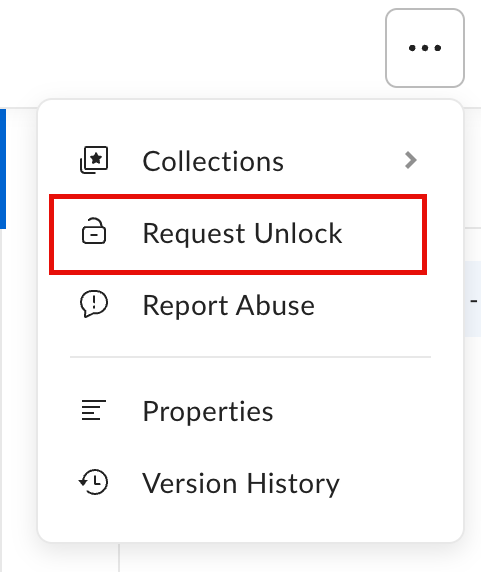
Task: Click the Report Abuse speech-bubble icon
Action: point(94,304)
